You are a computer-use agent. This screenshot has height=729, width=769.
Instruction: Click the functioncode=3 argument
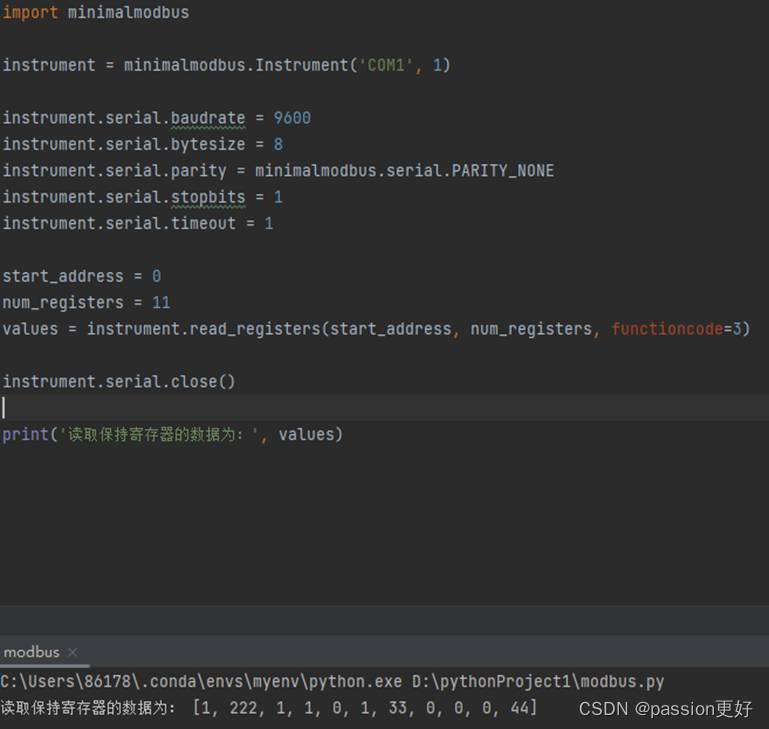pos(679,329)
